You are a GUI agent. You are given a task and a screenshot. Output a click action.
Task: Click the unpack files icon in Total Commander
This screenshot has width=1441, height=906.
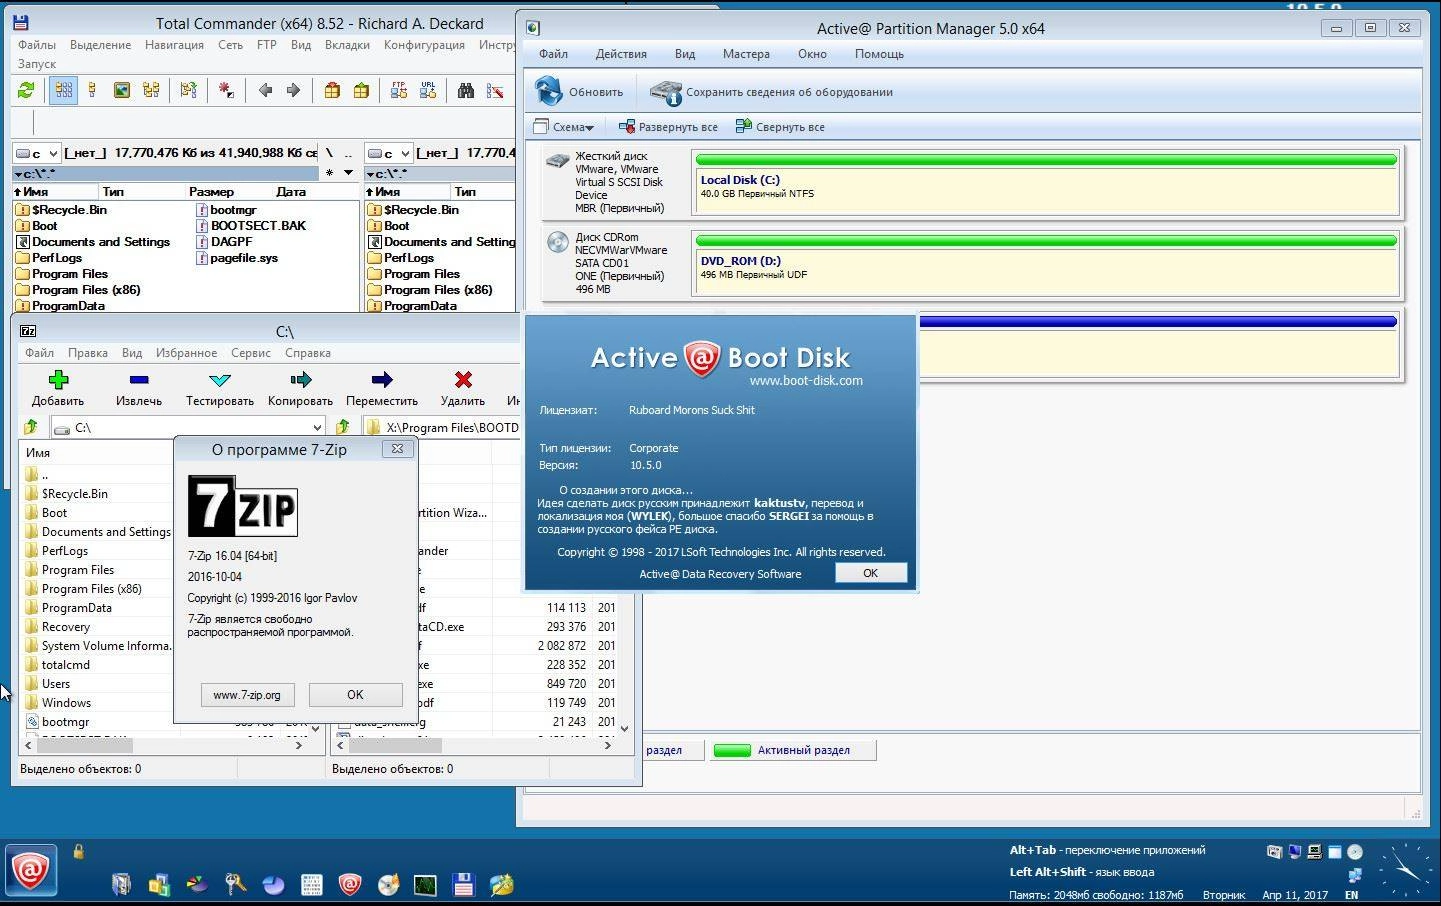[361, 90]
